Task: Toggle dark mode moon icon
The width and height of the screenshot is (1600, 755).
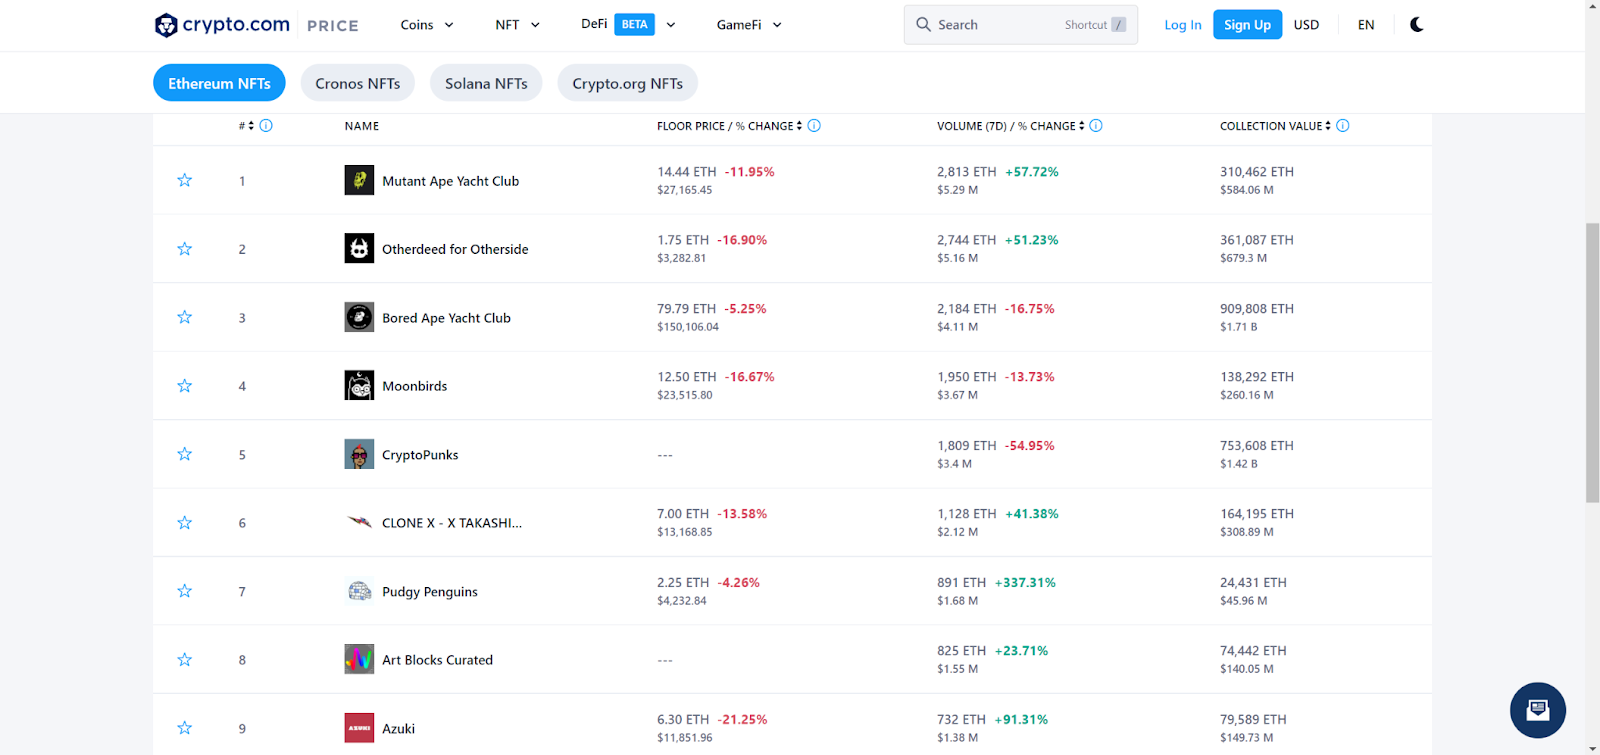Action: tap(1416, 25)
